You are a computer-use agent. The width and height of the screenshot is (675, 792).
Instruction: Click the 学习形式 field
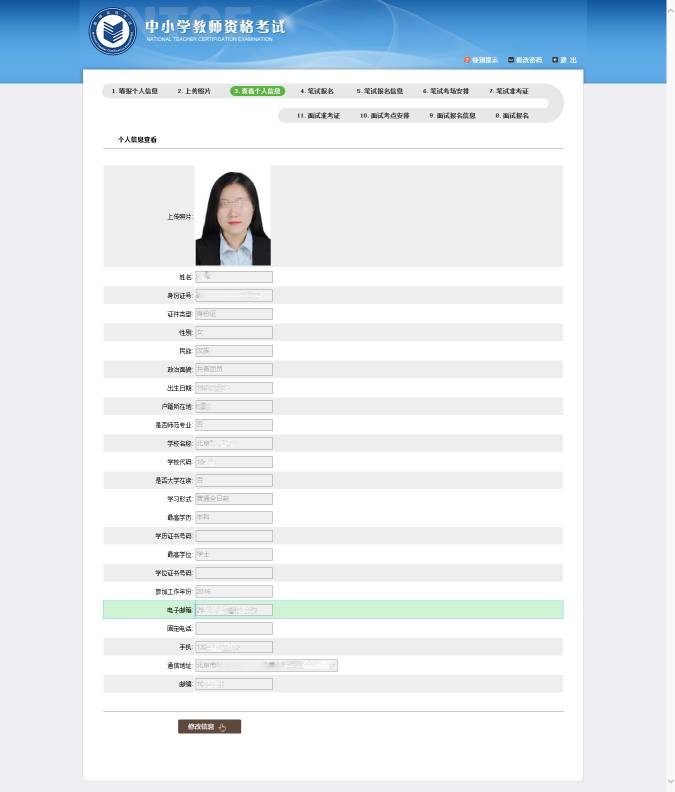(x=234, y=499)
